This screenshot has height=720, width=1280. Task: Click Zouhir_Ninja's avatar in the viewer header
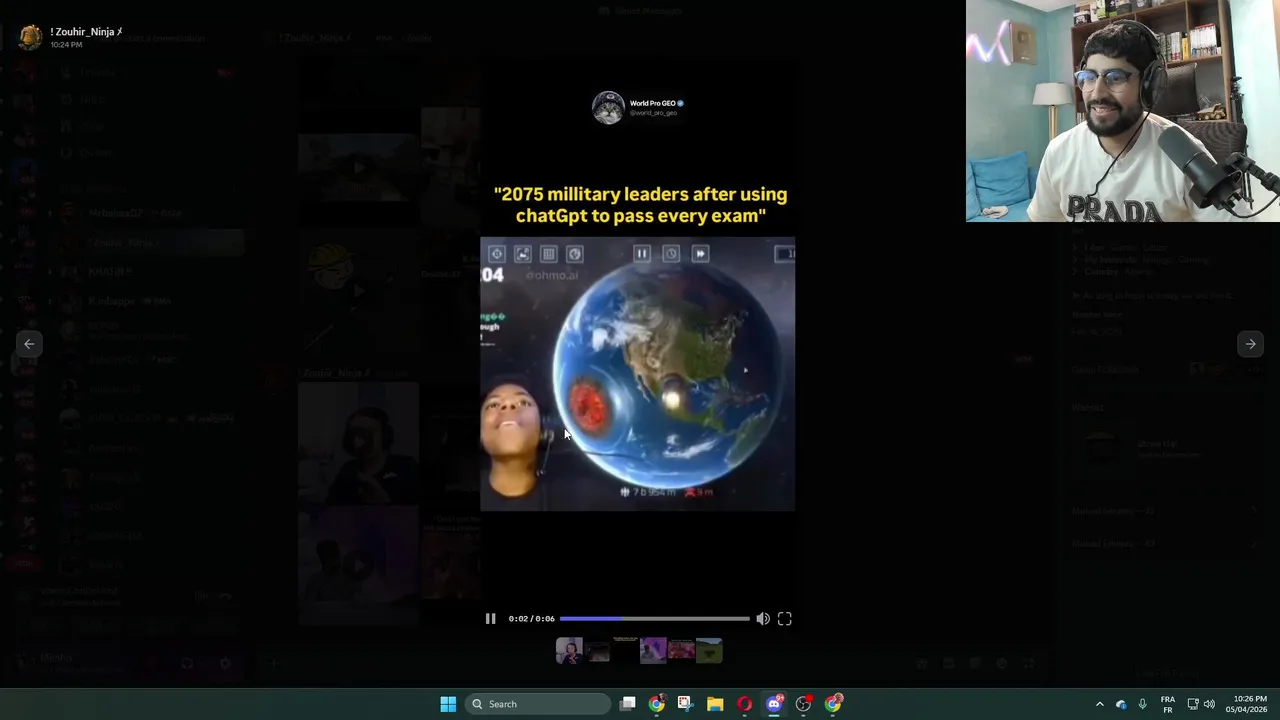pos(31,37)
